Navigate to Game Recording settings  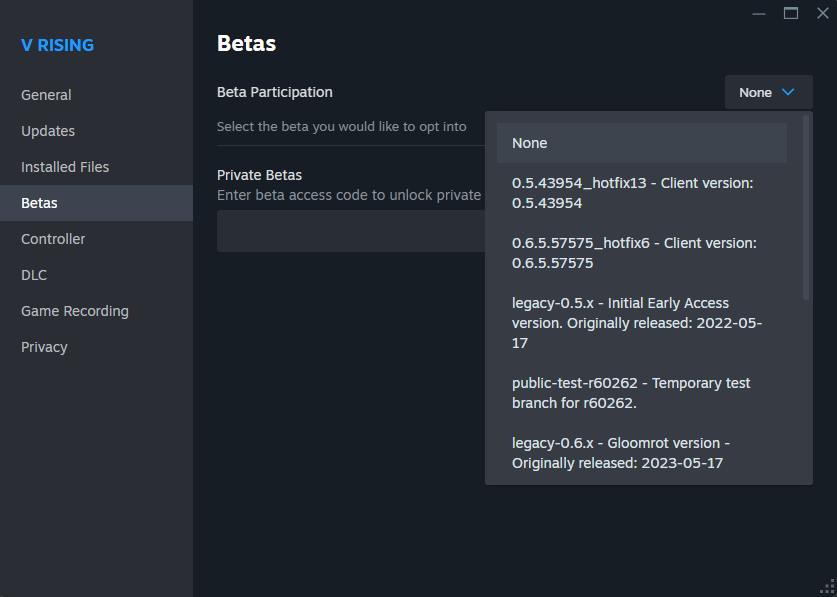[75, 311]
